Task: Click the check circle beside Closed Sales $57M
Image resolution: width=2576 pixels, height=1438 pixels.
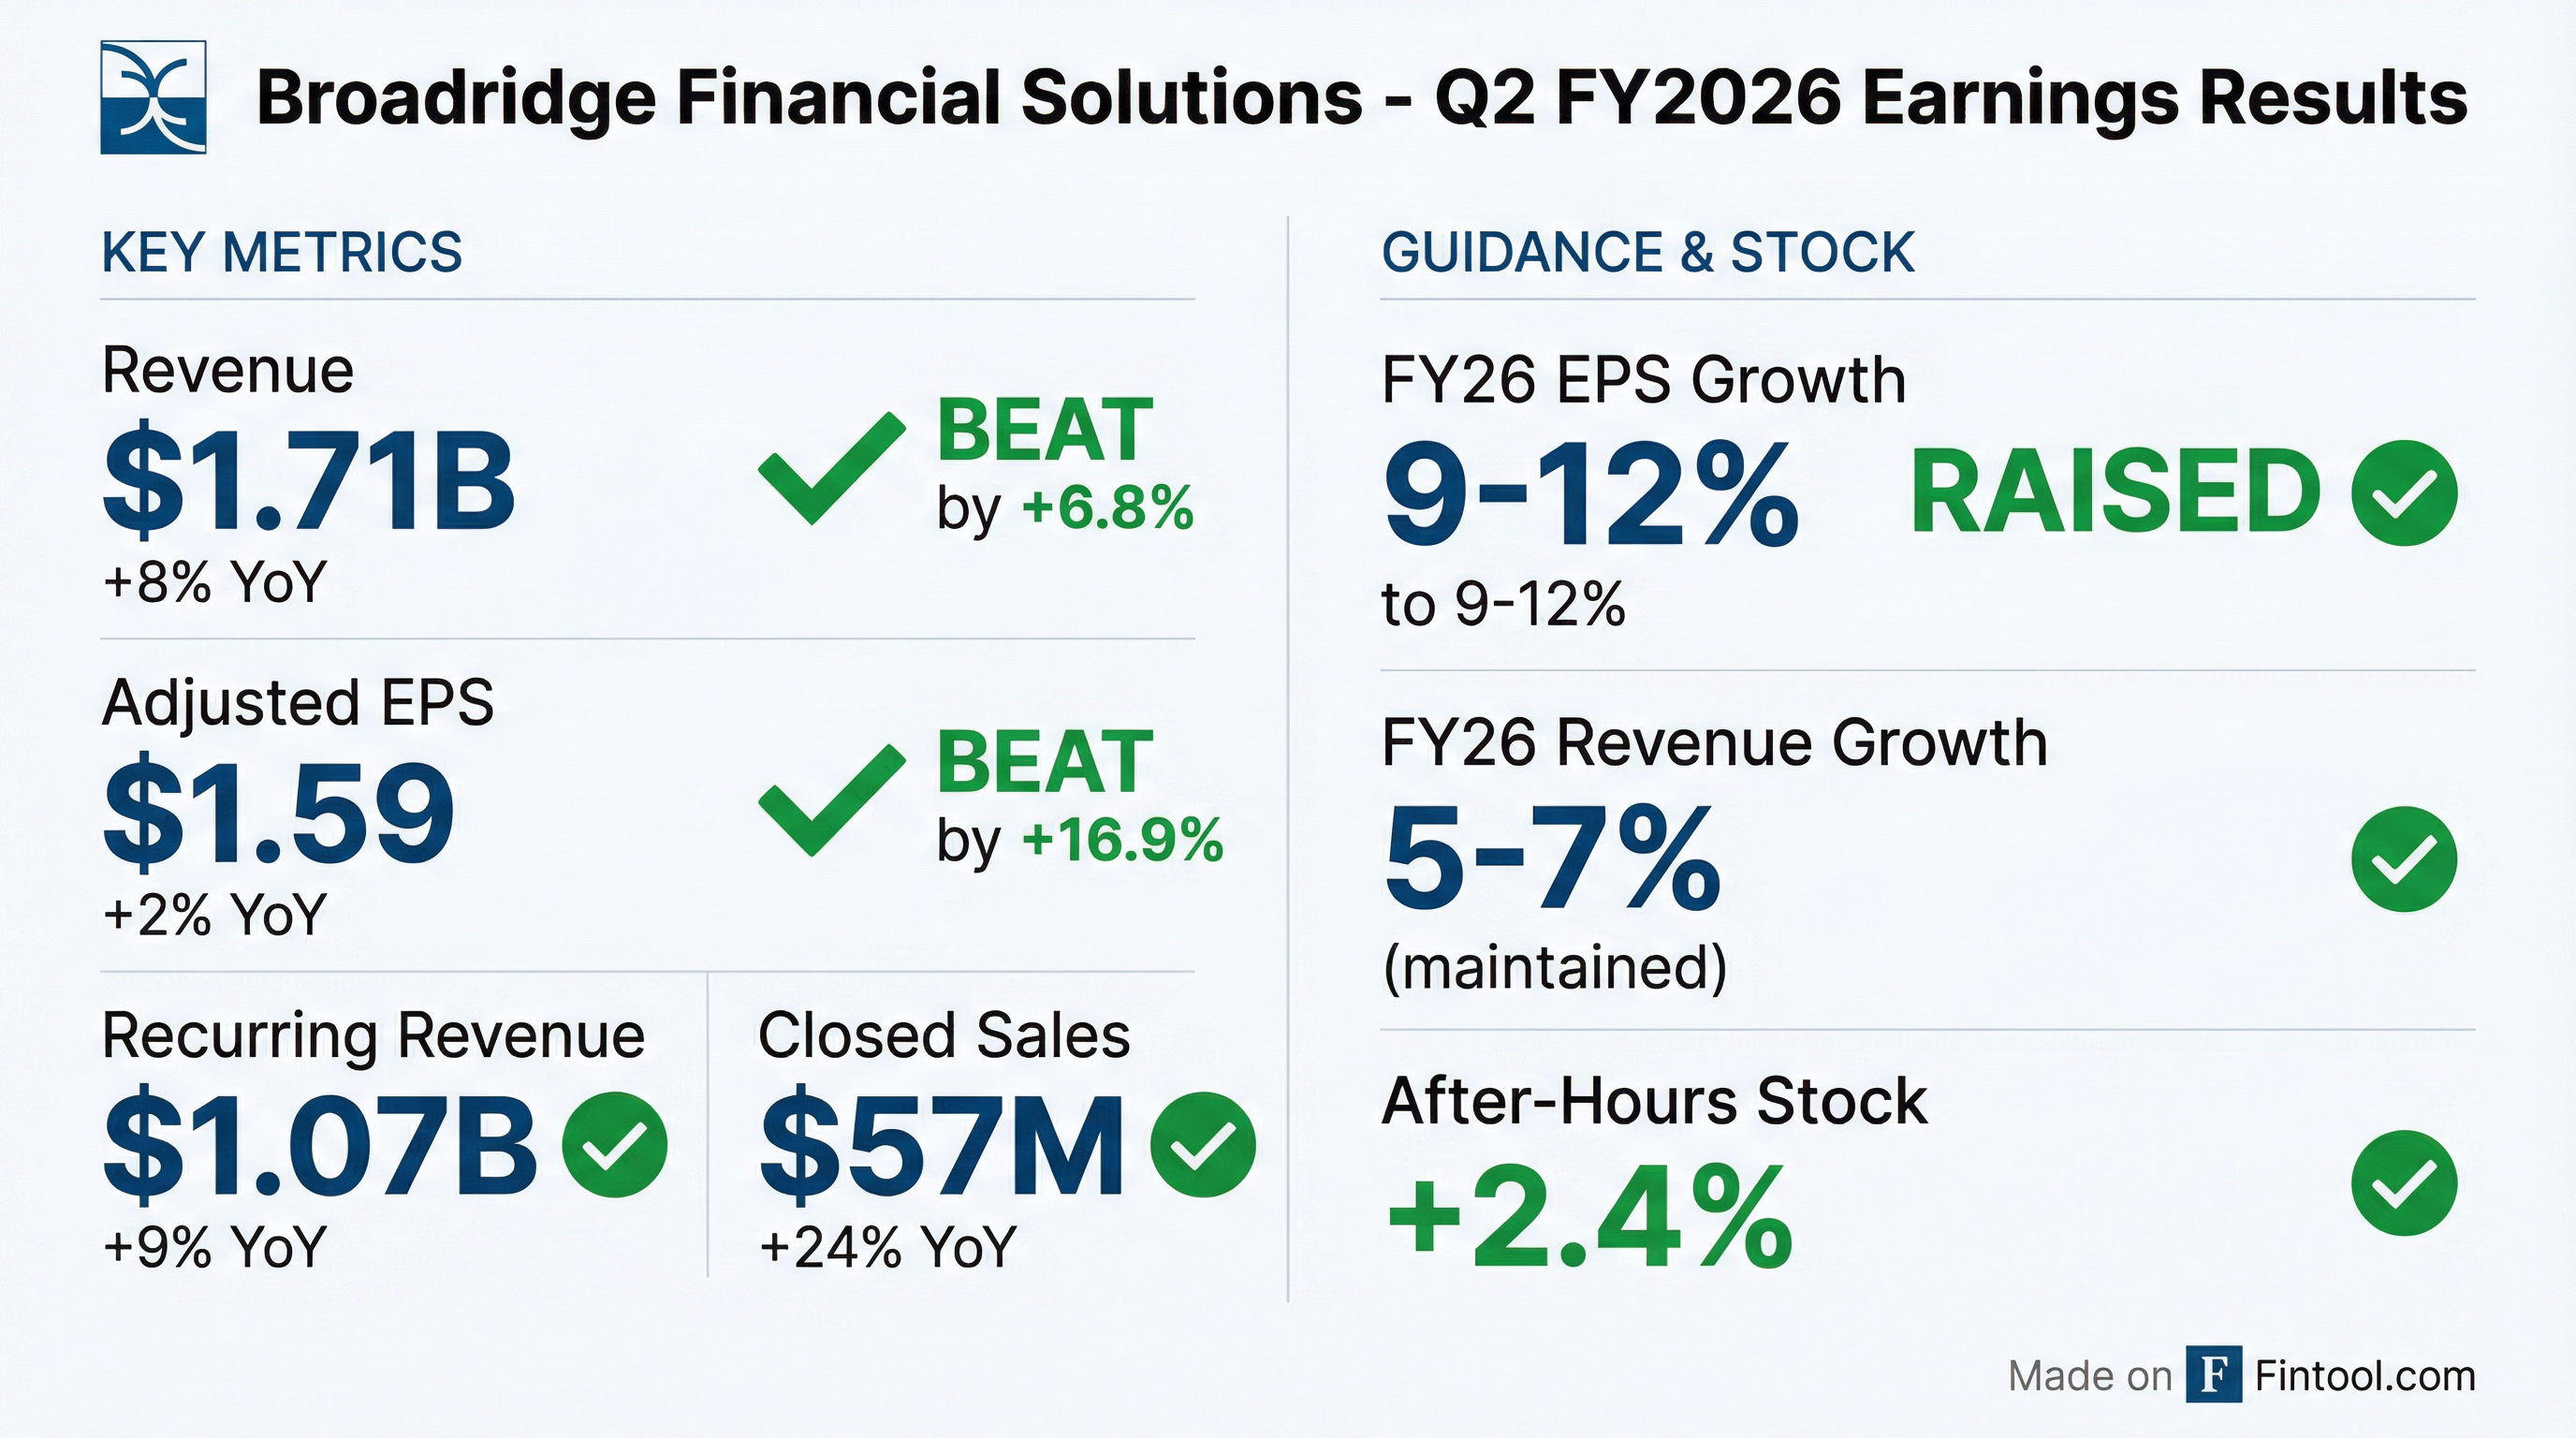Action: 1202,1144
